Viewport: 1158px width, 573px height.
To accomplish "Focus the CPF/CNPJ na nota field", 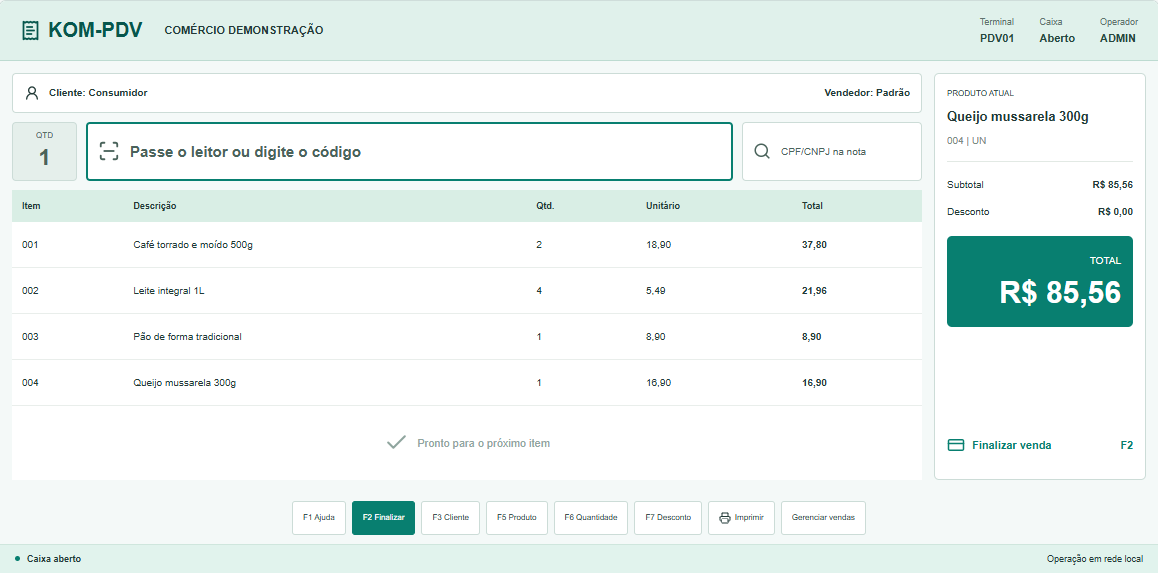I will 832,151.
